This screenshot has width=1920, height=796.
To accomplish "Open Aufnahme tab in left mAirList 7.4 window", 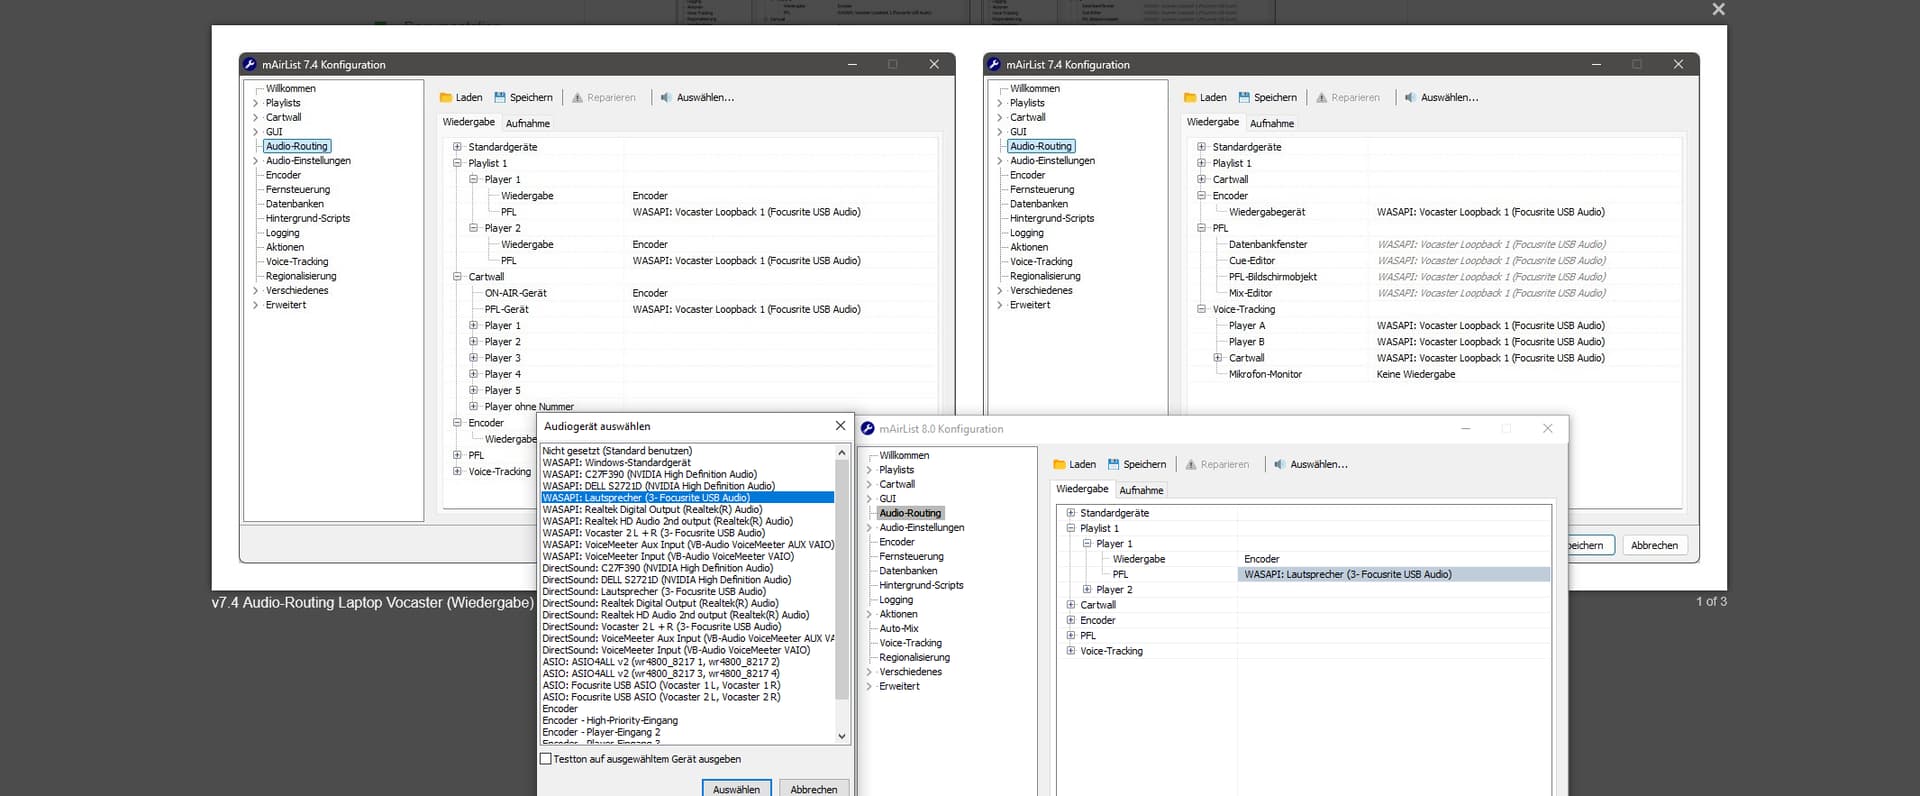I will [x=527, y=123].
